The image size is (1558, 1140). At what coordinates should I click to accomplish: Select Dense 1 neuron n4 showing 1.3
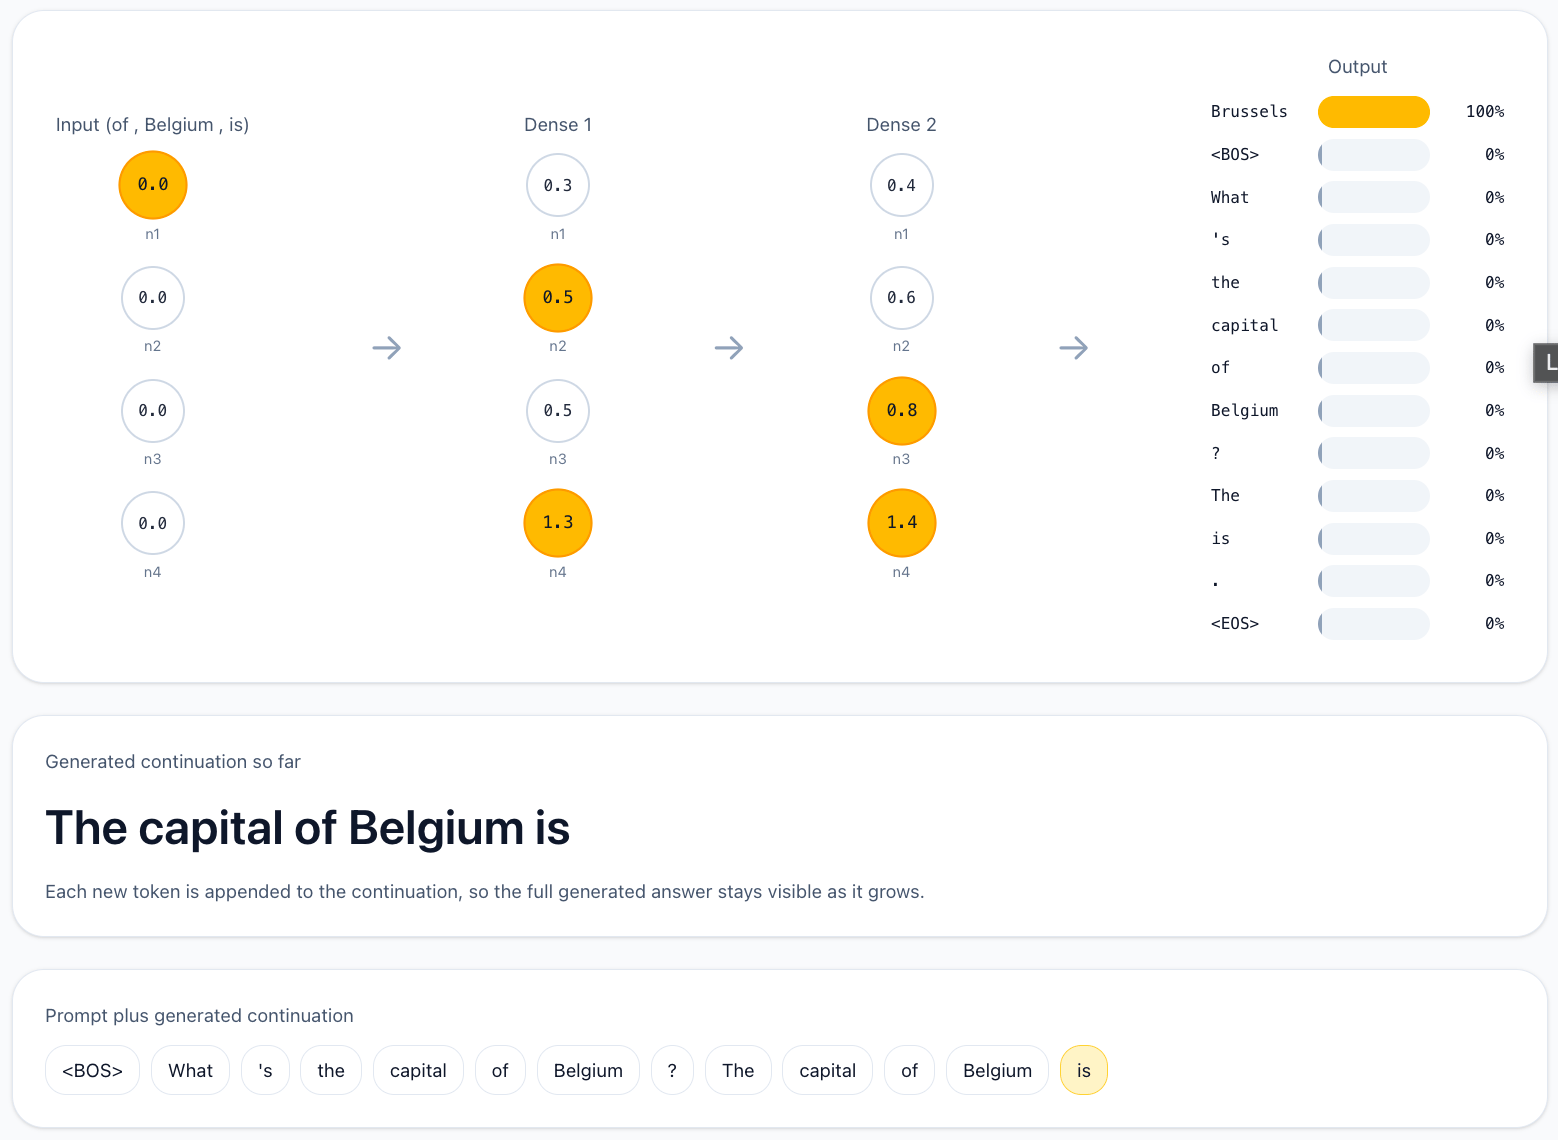pos(558,523)
